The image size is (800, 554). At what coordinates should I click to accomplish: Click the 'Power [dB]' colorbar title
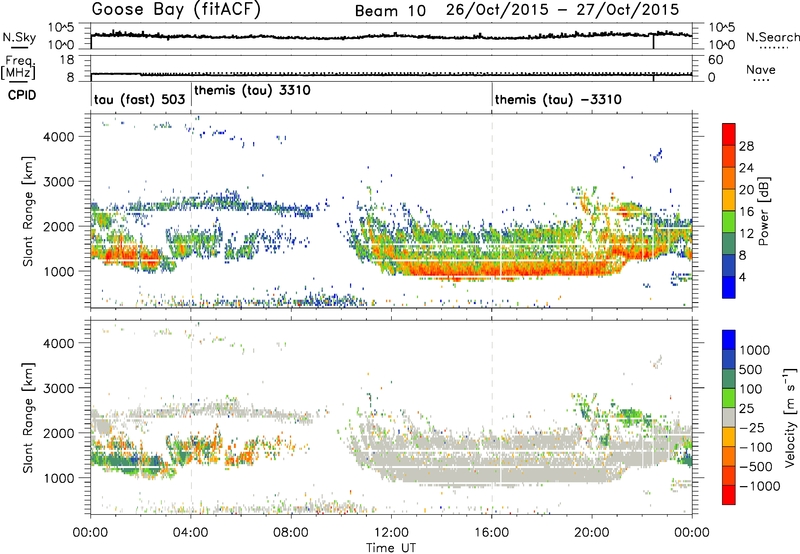(x=764, y=211)
